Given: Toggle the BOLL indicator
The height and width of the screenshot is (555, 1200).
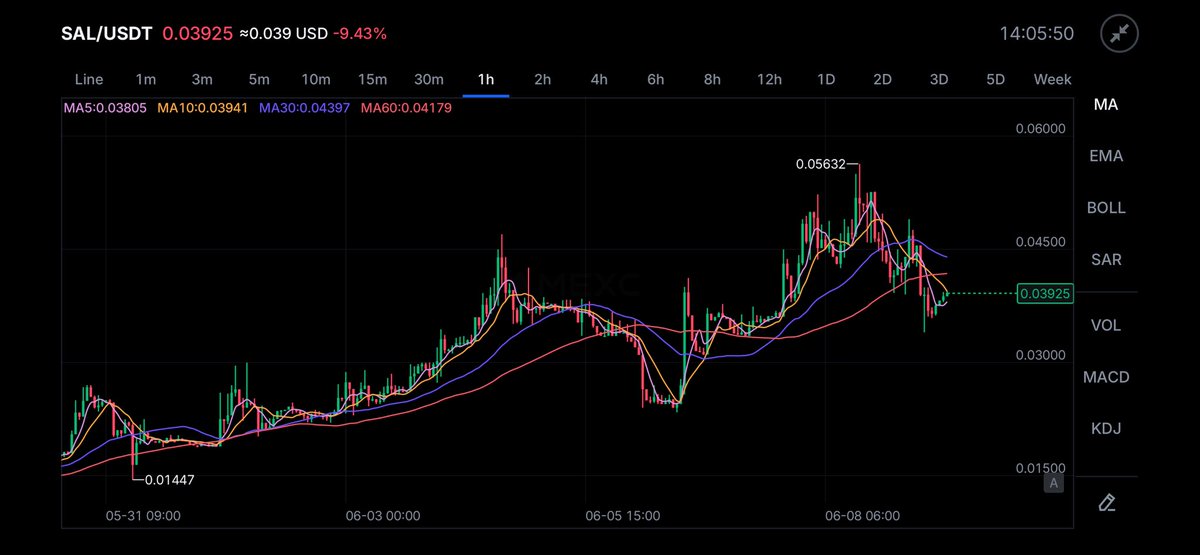Looking at the screenshot, I should pos(1106,208).
